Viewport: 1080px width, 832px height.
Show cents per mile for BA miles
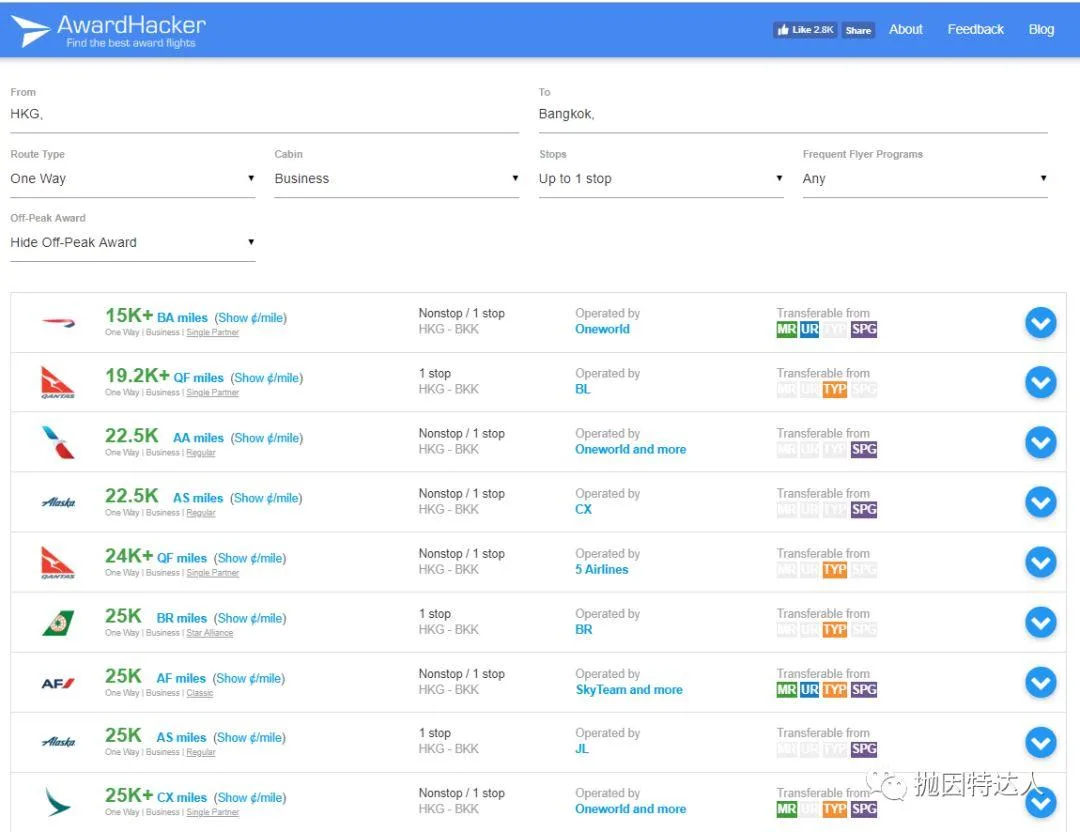tap(251, 318)
